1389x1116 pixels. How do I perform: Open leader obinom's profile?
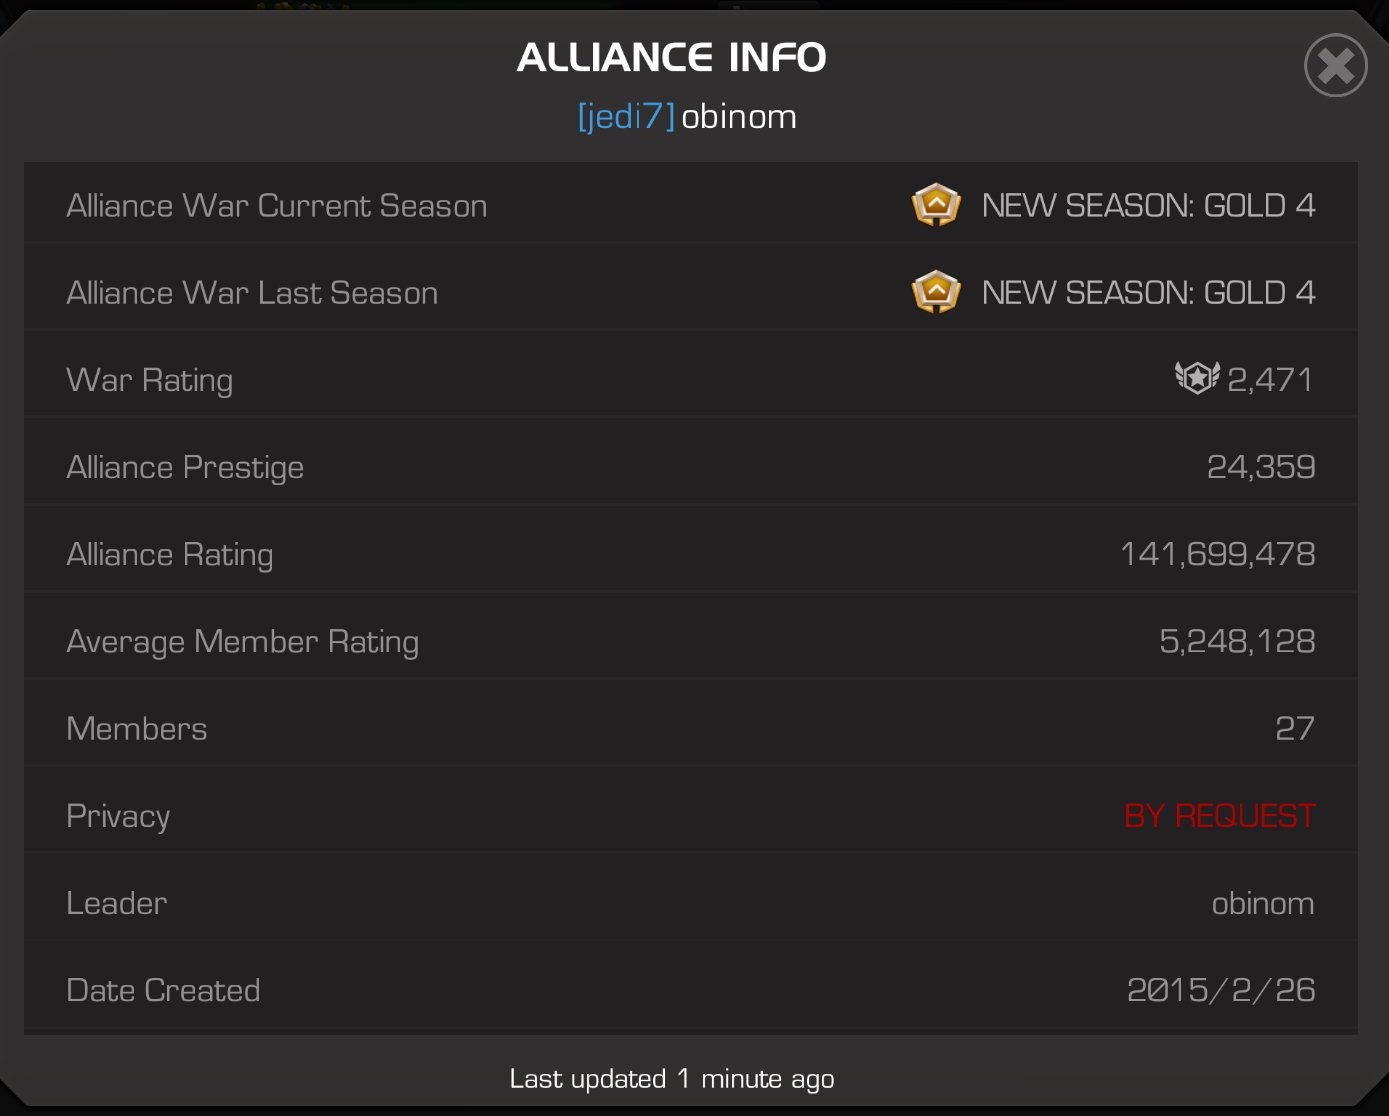pos(1263,903)
